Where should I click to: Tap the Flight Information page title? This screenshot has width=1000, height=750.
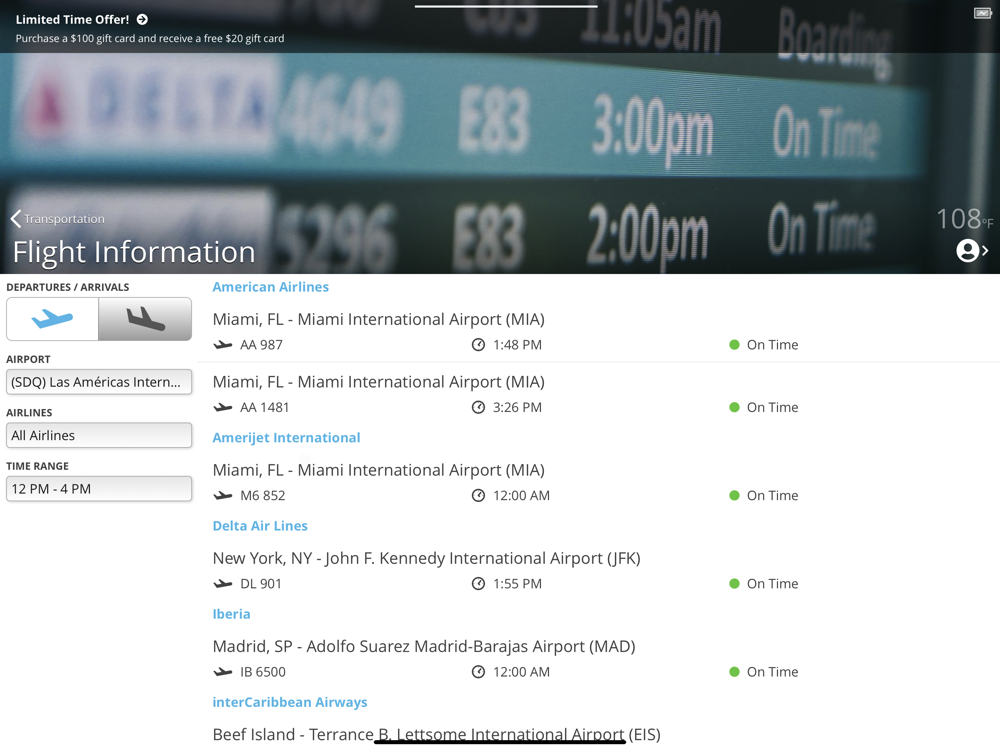134,252
